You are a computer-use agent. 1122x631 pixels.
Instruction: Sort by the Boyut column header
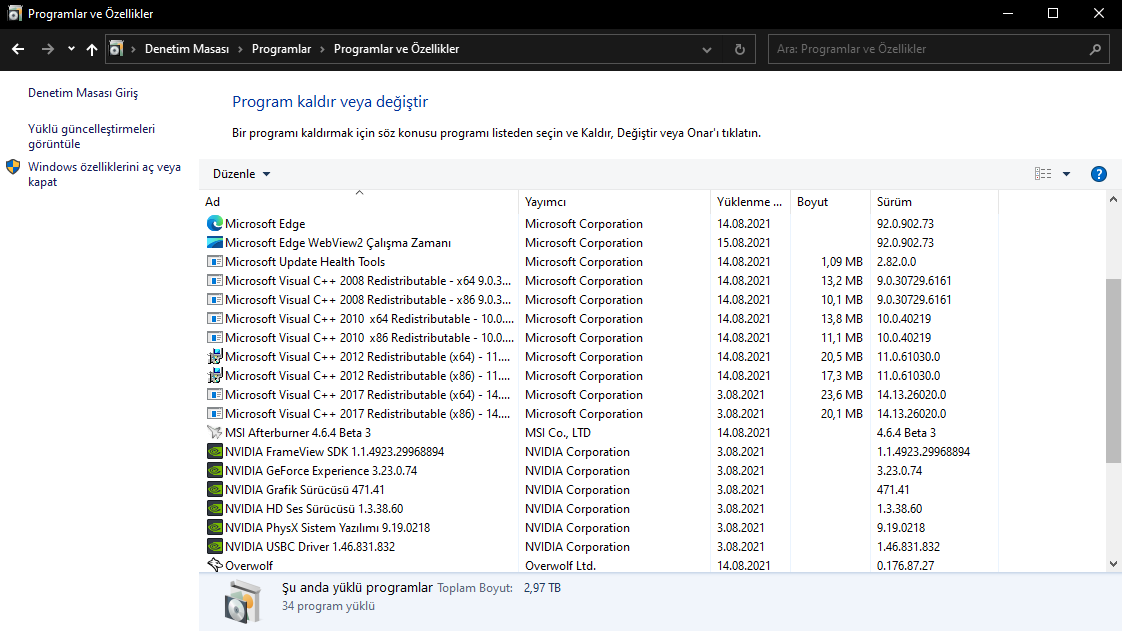(x=812, y=202)
